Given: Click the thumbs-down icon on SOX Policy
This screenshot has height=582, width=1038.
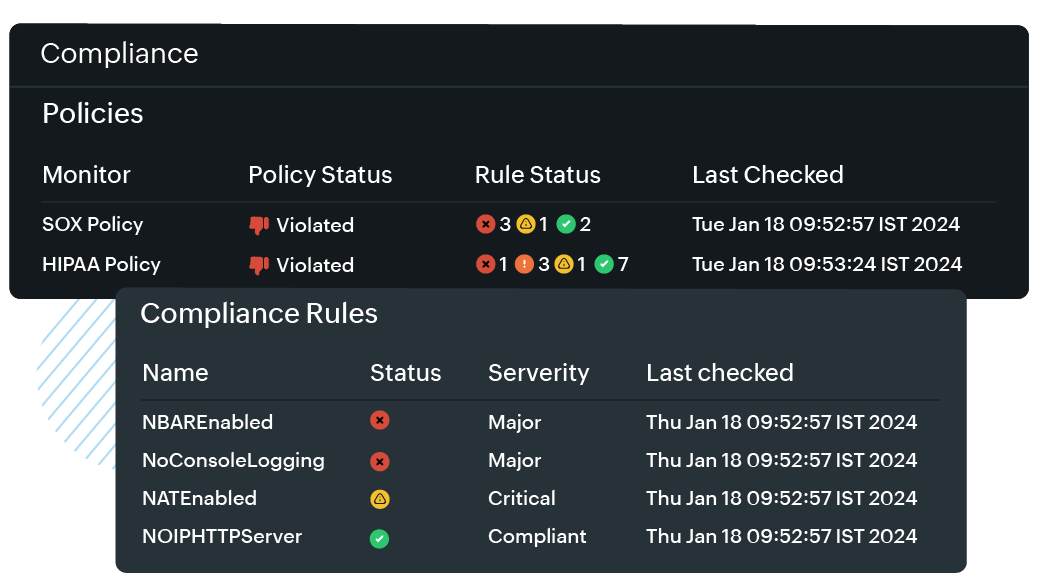Looking at the screenshot, I should [258, 224].
